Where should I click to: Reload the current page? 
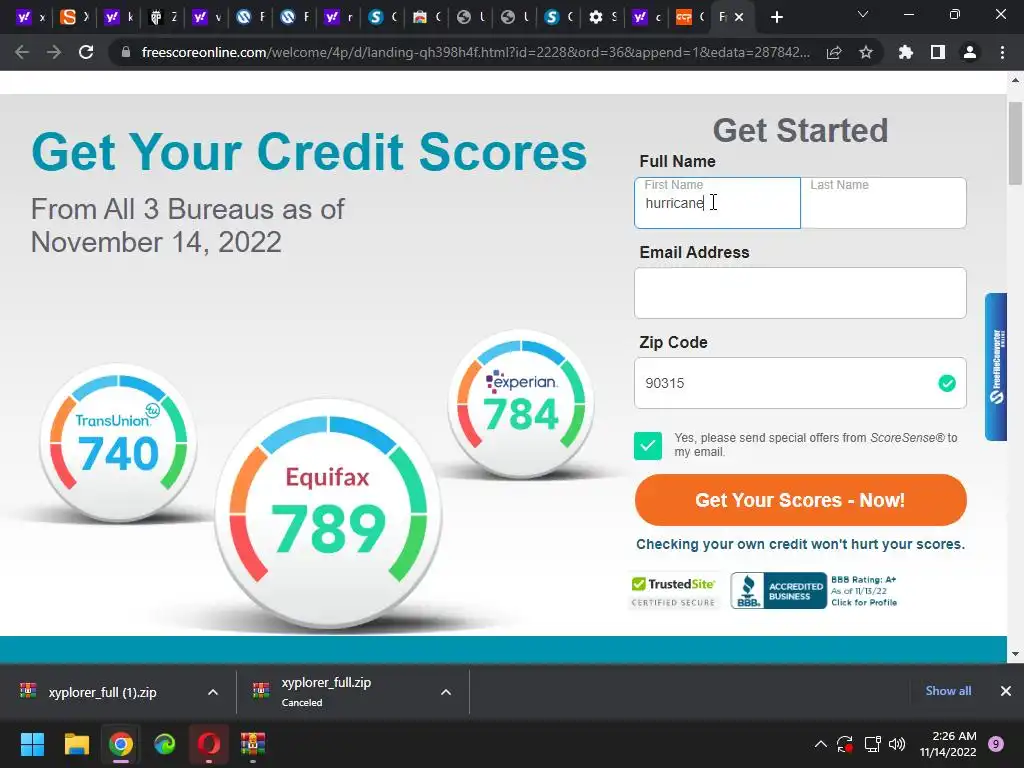tap(86, 52)
